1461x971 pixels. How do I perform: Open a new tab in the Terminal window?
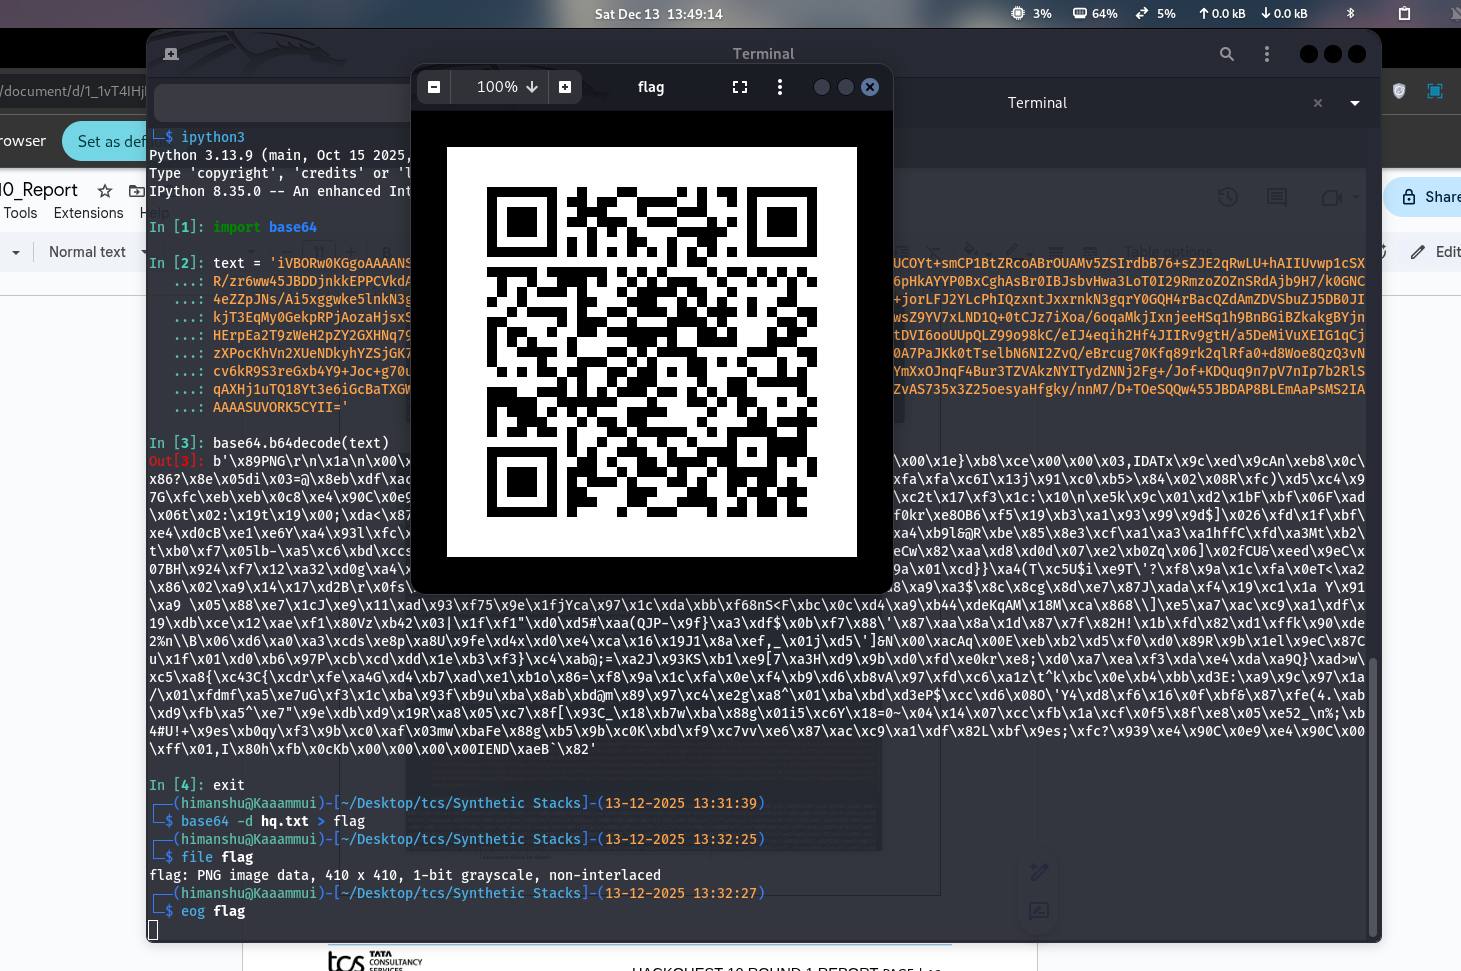pos(171,54)
